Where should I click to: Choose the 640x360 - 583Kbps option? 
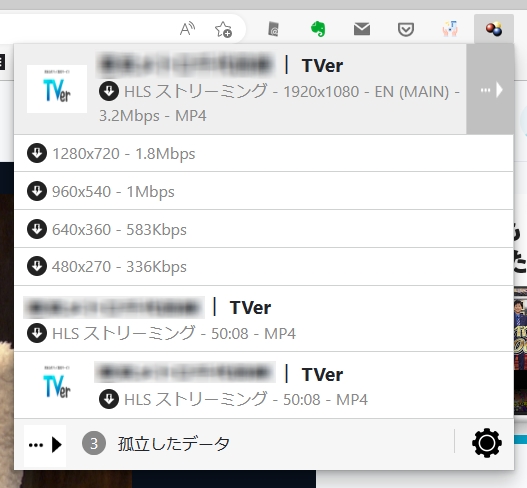click(264, 229)
